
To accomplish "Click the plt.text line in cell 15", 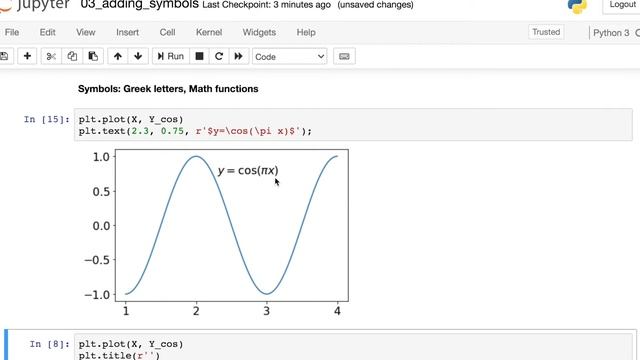I will point(195,131).
